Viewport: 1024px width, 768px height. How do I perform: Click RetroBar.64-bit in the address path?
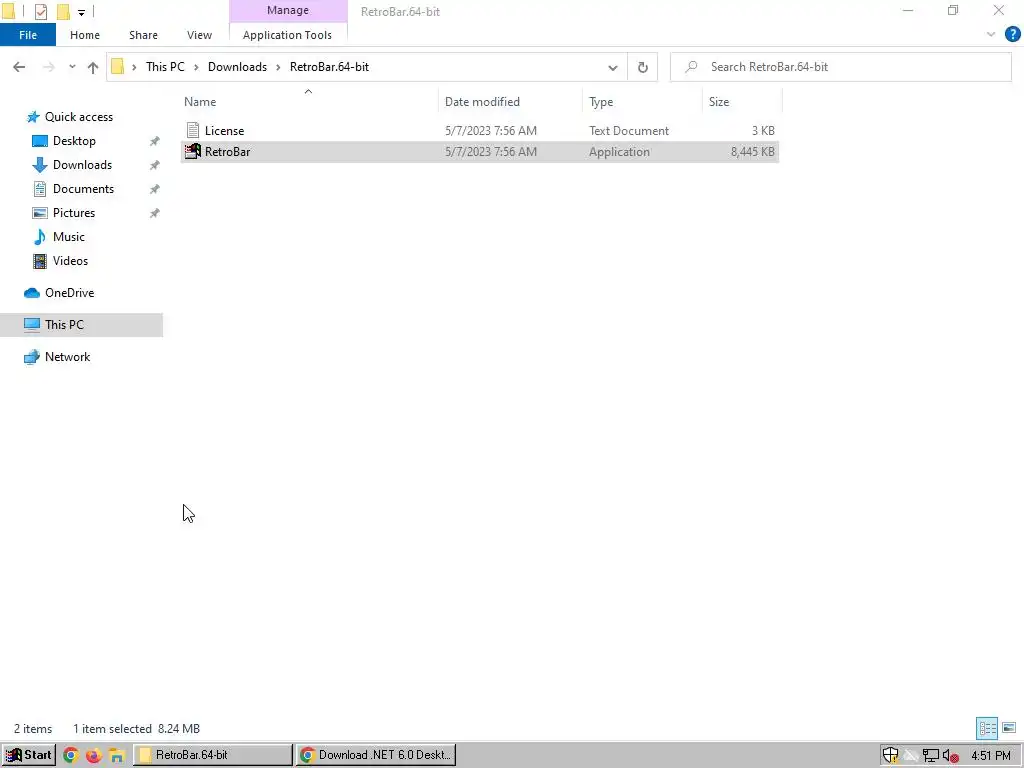point(329,67)
